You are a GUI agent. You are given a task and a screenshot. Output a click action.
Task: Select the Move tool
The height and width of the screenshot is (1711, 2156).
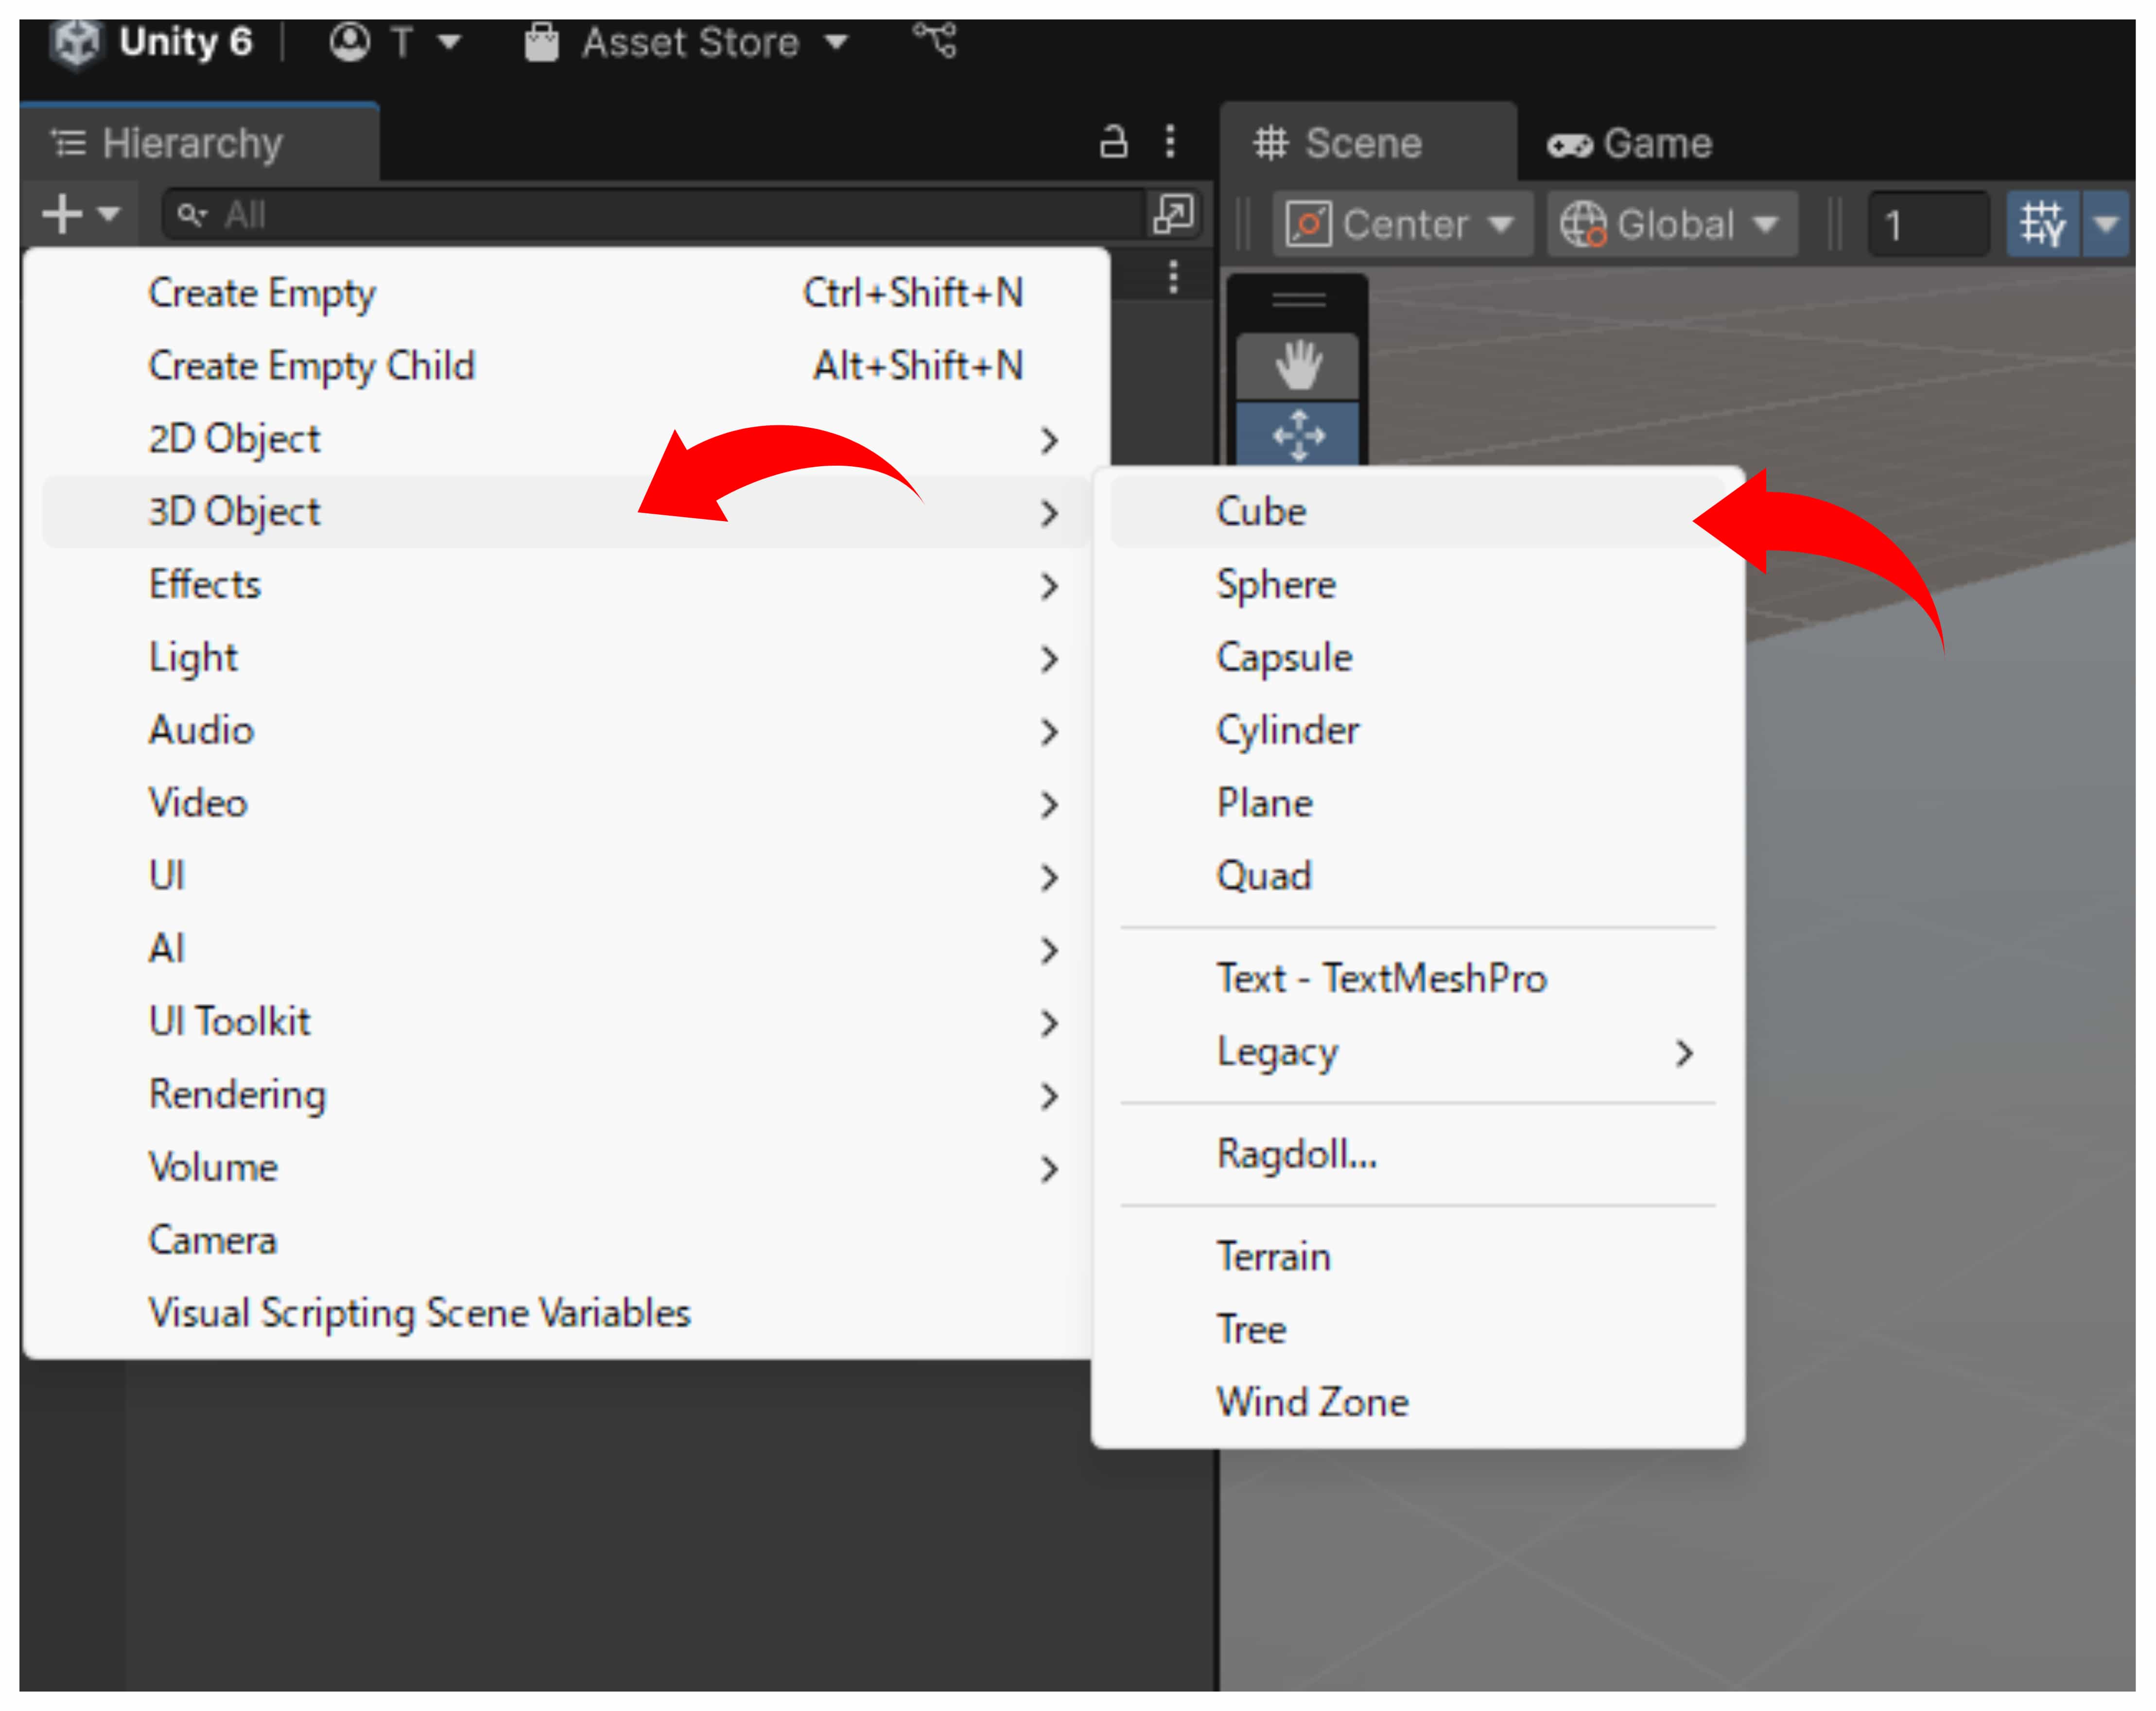1297,434
